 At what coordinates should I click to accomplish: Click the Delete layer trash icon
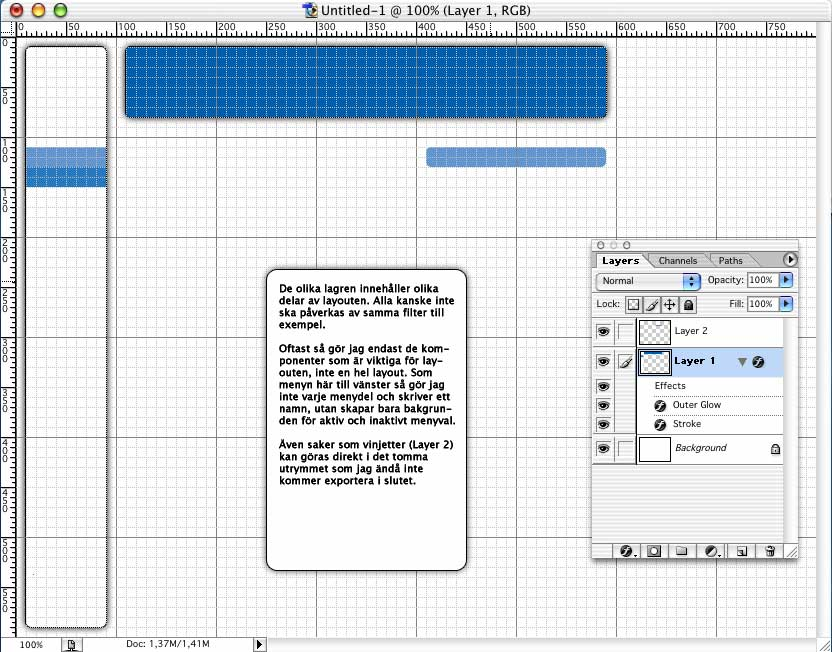[770, 550]
